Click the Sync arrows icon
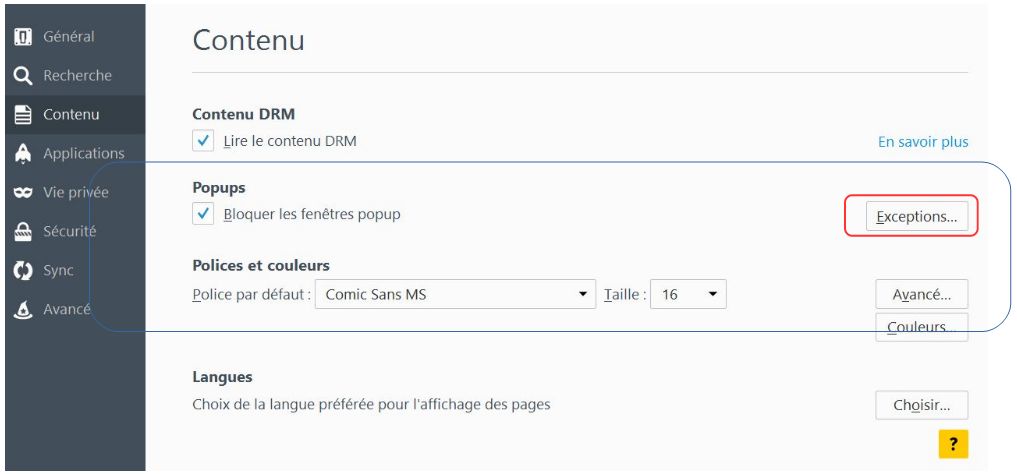The width and height of the screenshot is (1017, 474). pyautogui.click(x=22, y=271)
